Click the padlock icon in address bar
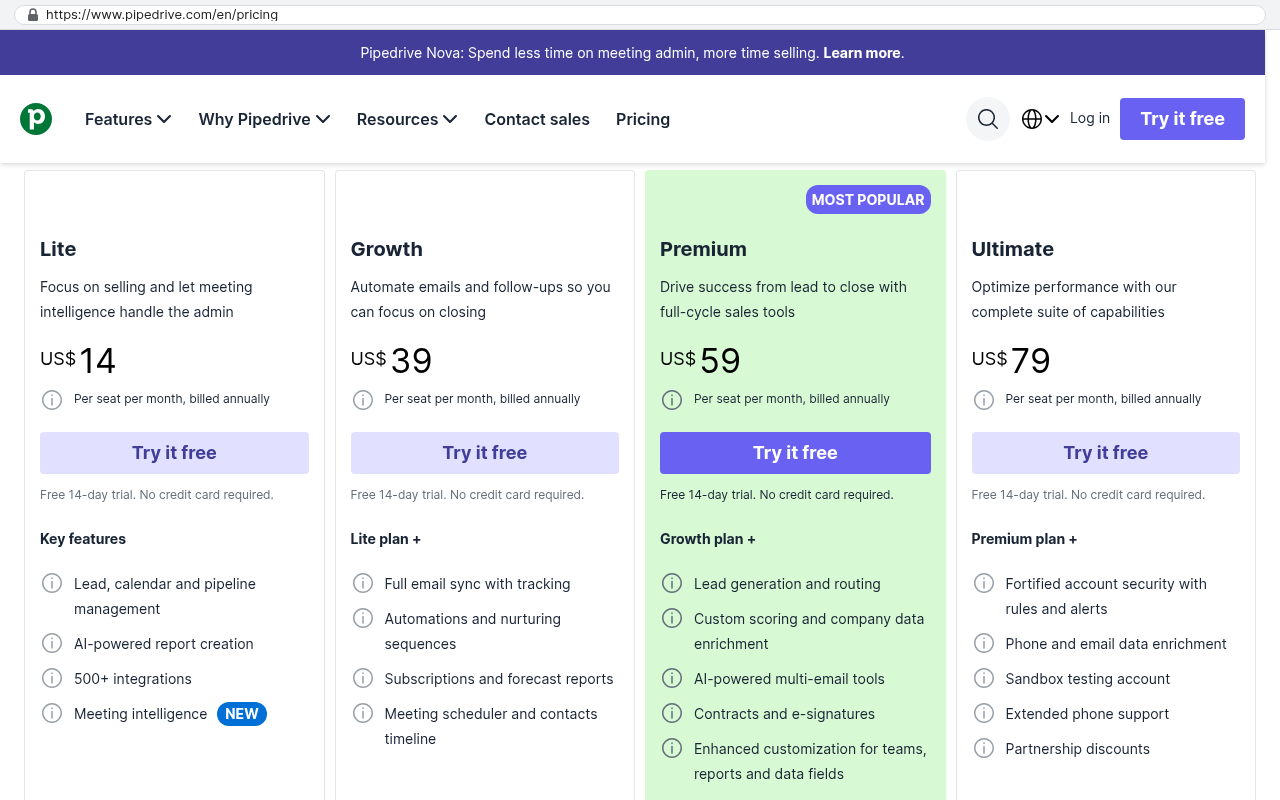 (33, 15)
